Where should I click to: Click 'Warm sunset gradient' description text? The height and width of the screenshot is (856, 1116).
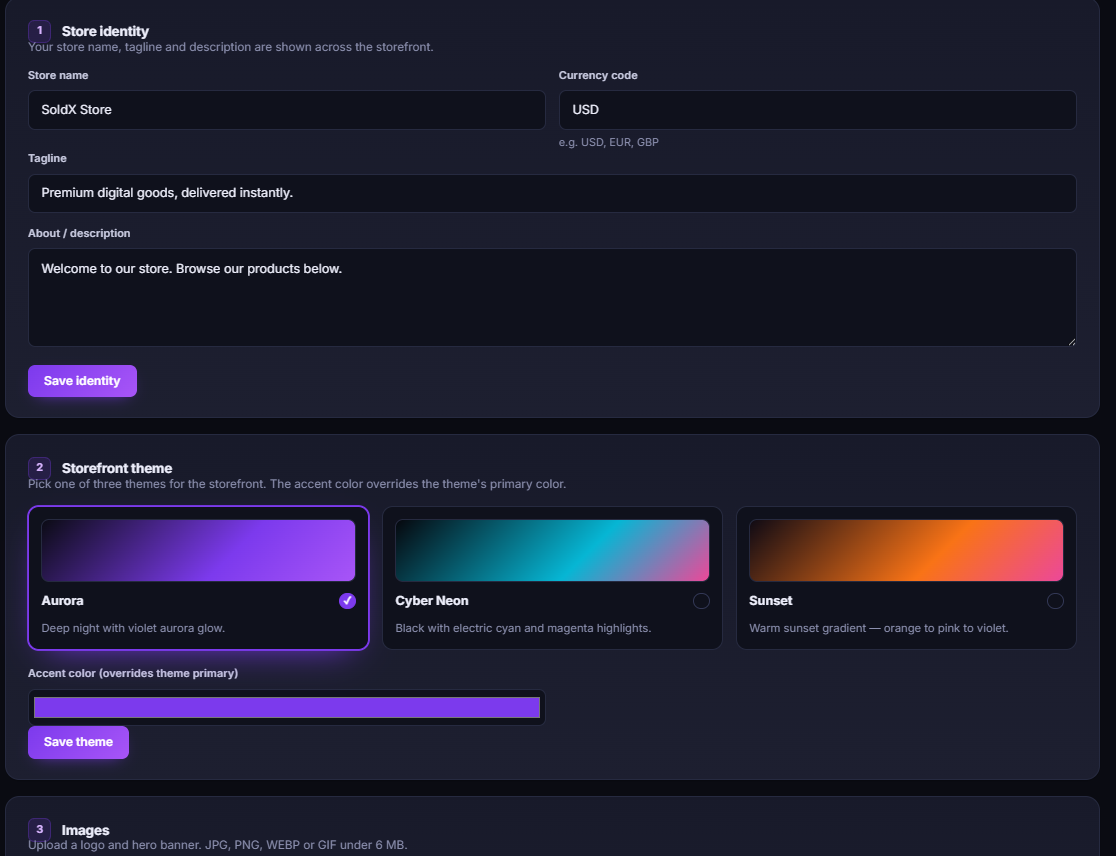(878, 628)
